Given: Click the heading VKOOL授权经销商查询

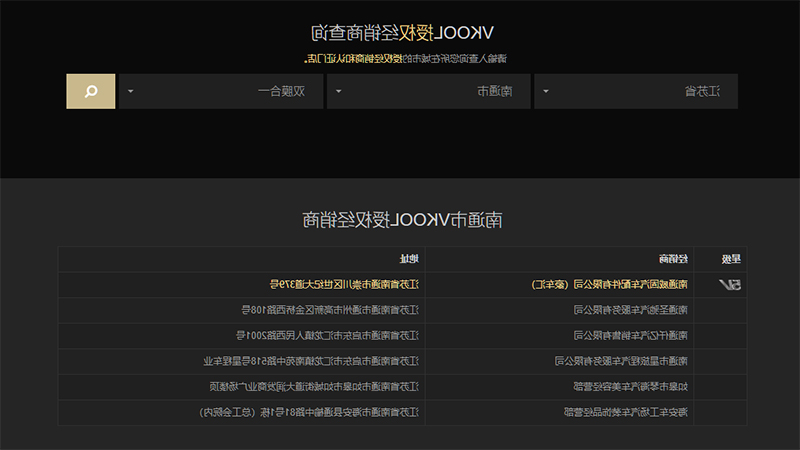Looking at the screenshot, I should [x=403, y=33].
